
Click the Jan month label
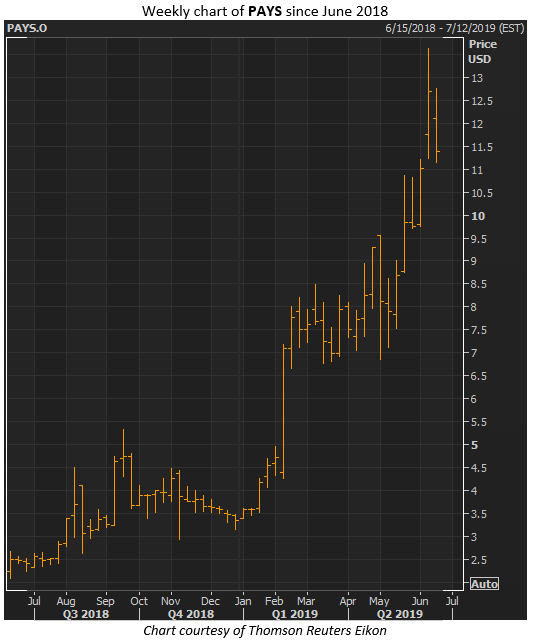tap(243, 601)
